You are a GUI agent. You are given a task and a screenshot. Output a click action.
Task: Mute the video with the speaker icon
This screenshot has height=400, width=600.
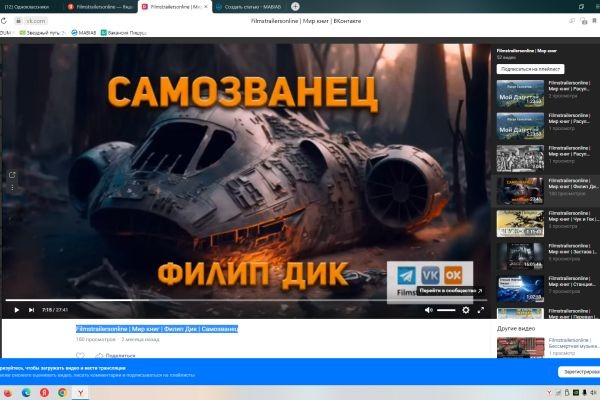click(429, 310)
